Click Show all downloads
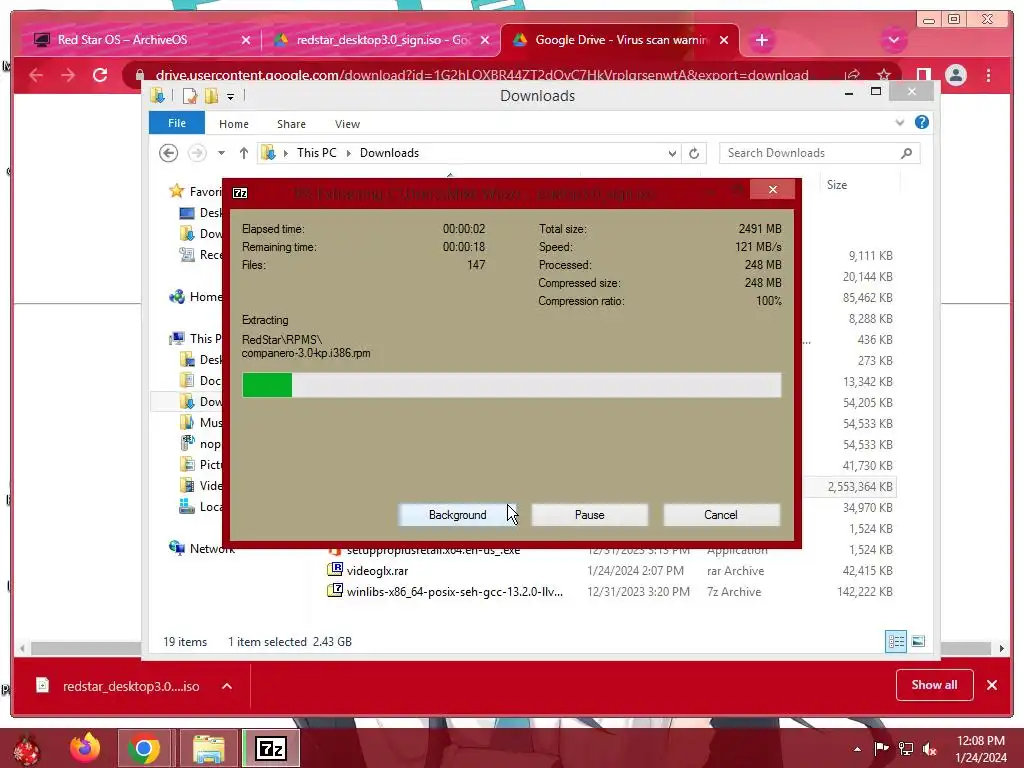 point(935,684)
